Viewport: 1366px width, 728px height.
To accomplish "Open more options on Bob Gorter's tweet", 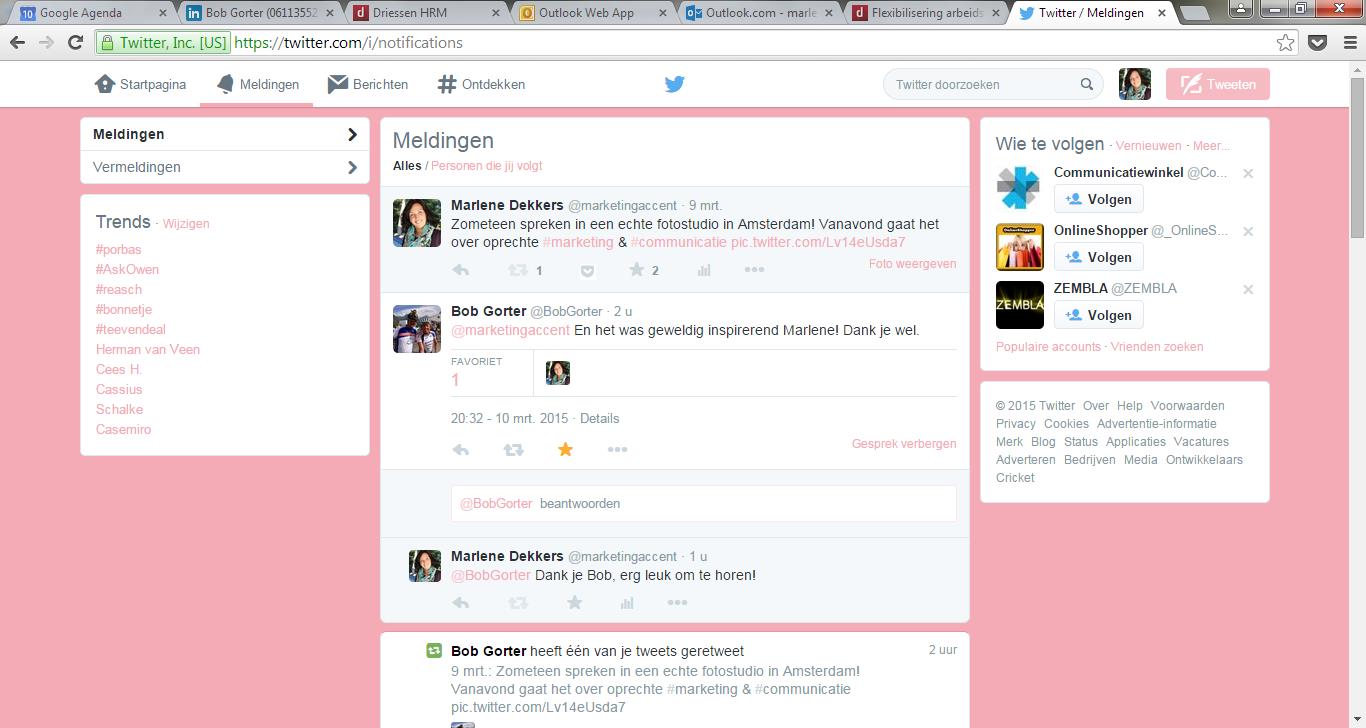I will pos(617,450).
